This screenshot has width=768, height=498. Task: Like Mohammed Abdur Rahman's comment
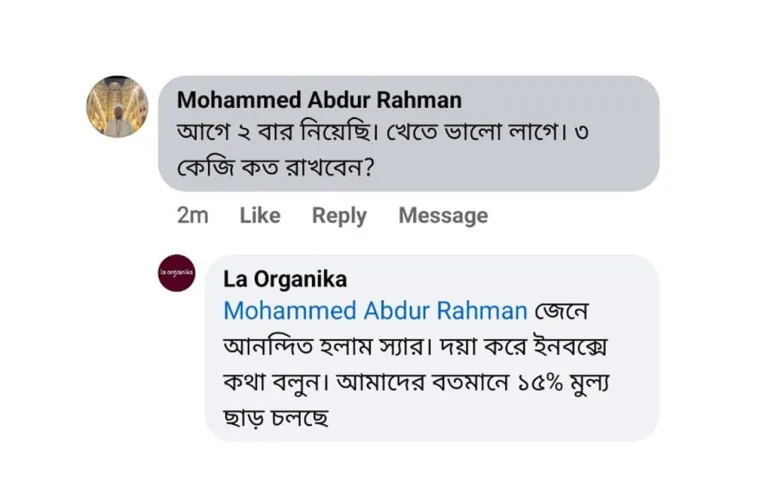[260, 215]
